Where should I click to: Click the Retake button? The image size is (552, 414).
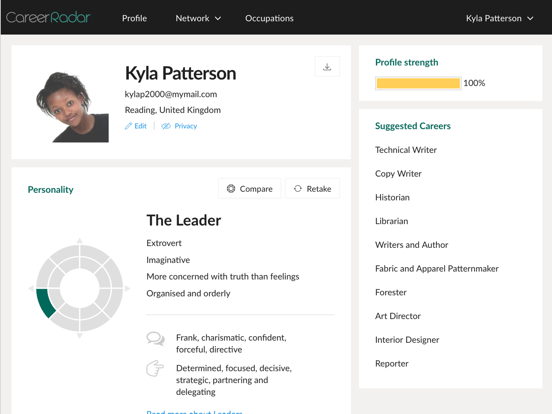pos(312,189)
